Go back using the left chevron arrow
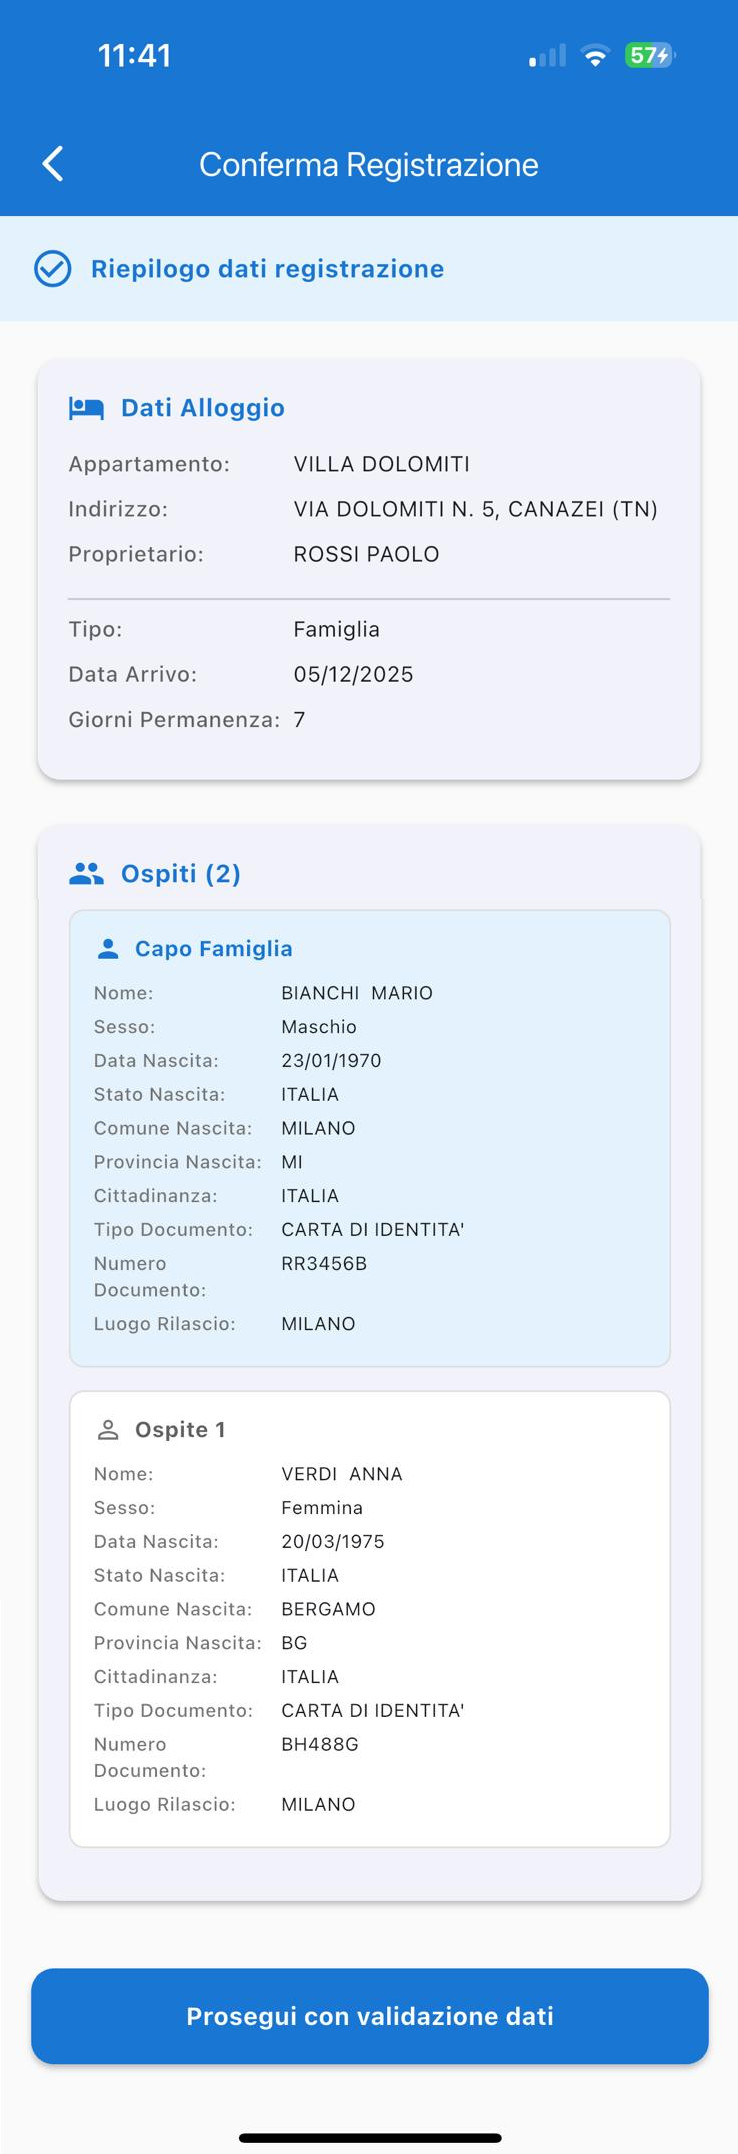 click(x=52, y=163)
